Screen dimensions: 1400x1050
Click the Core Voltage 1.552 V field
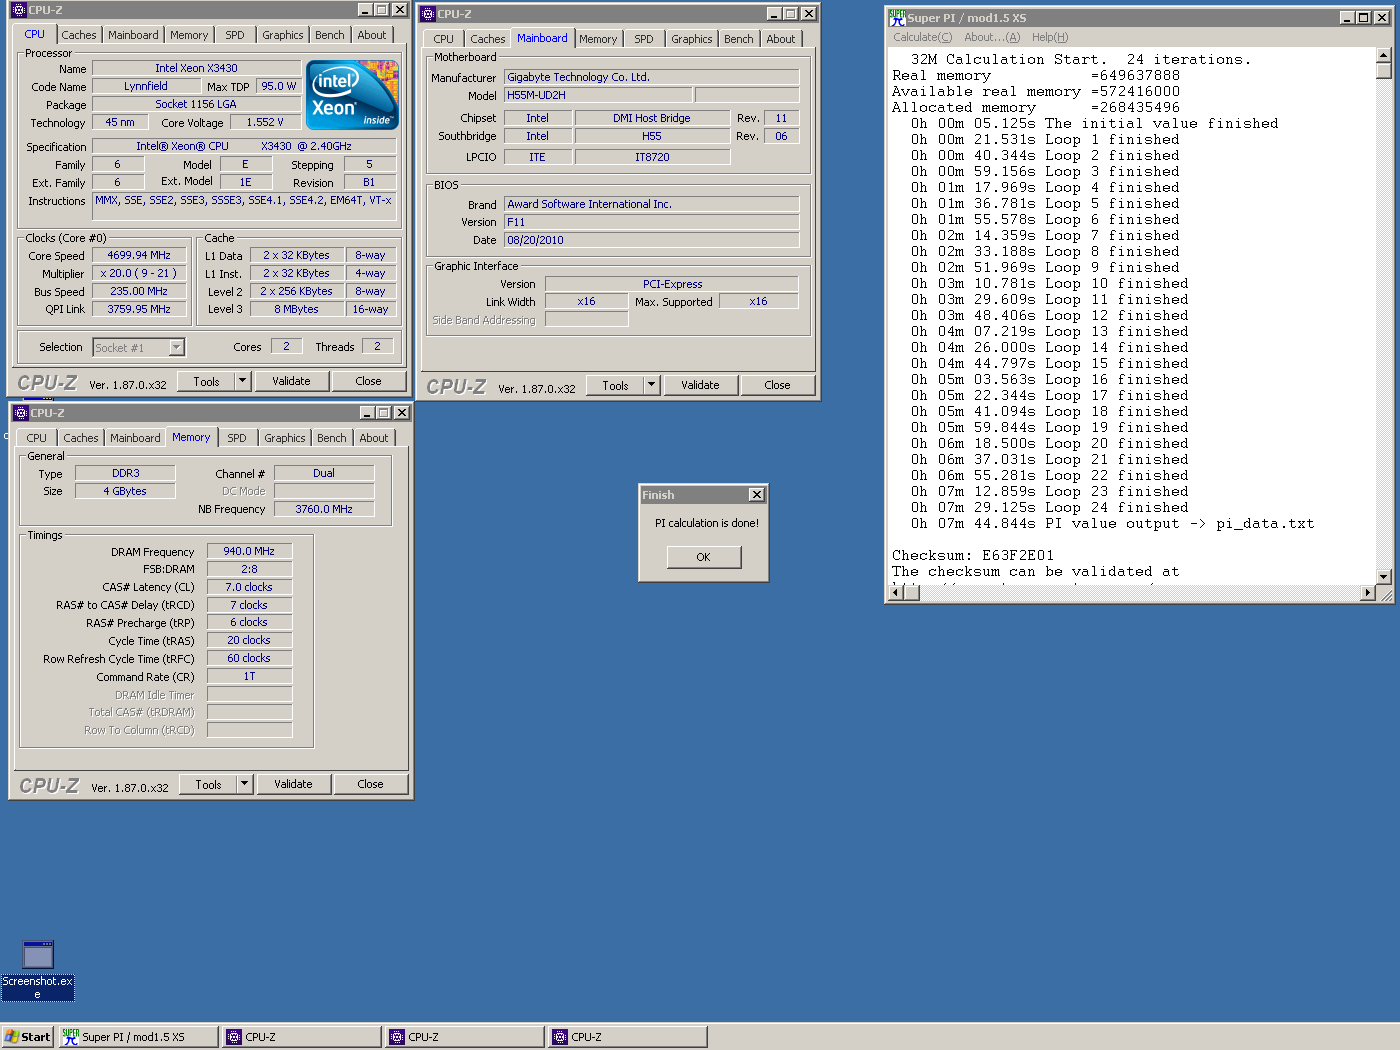266,122
